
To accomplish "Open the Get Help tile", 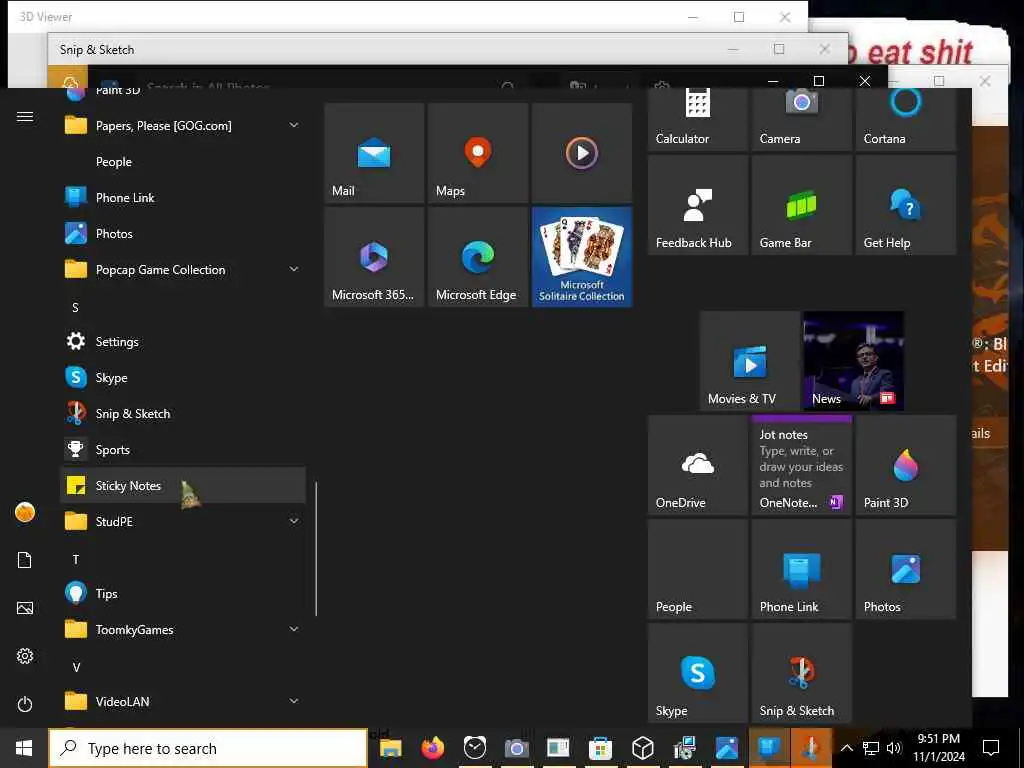I will (905, 204).
